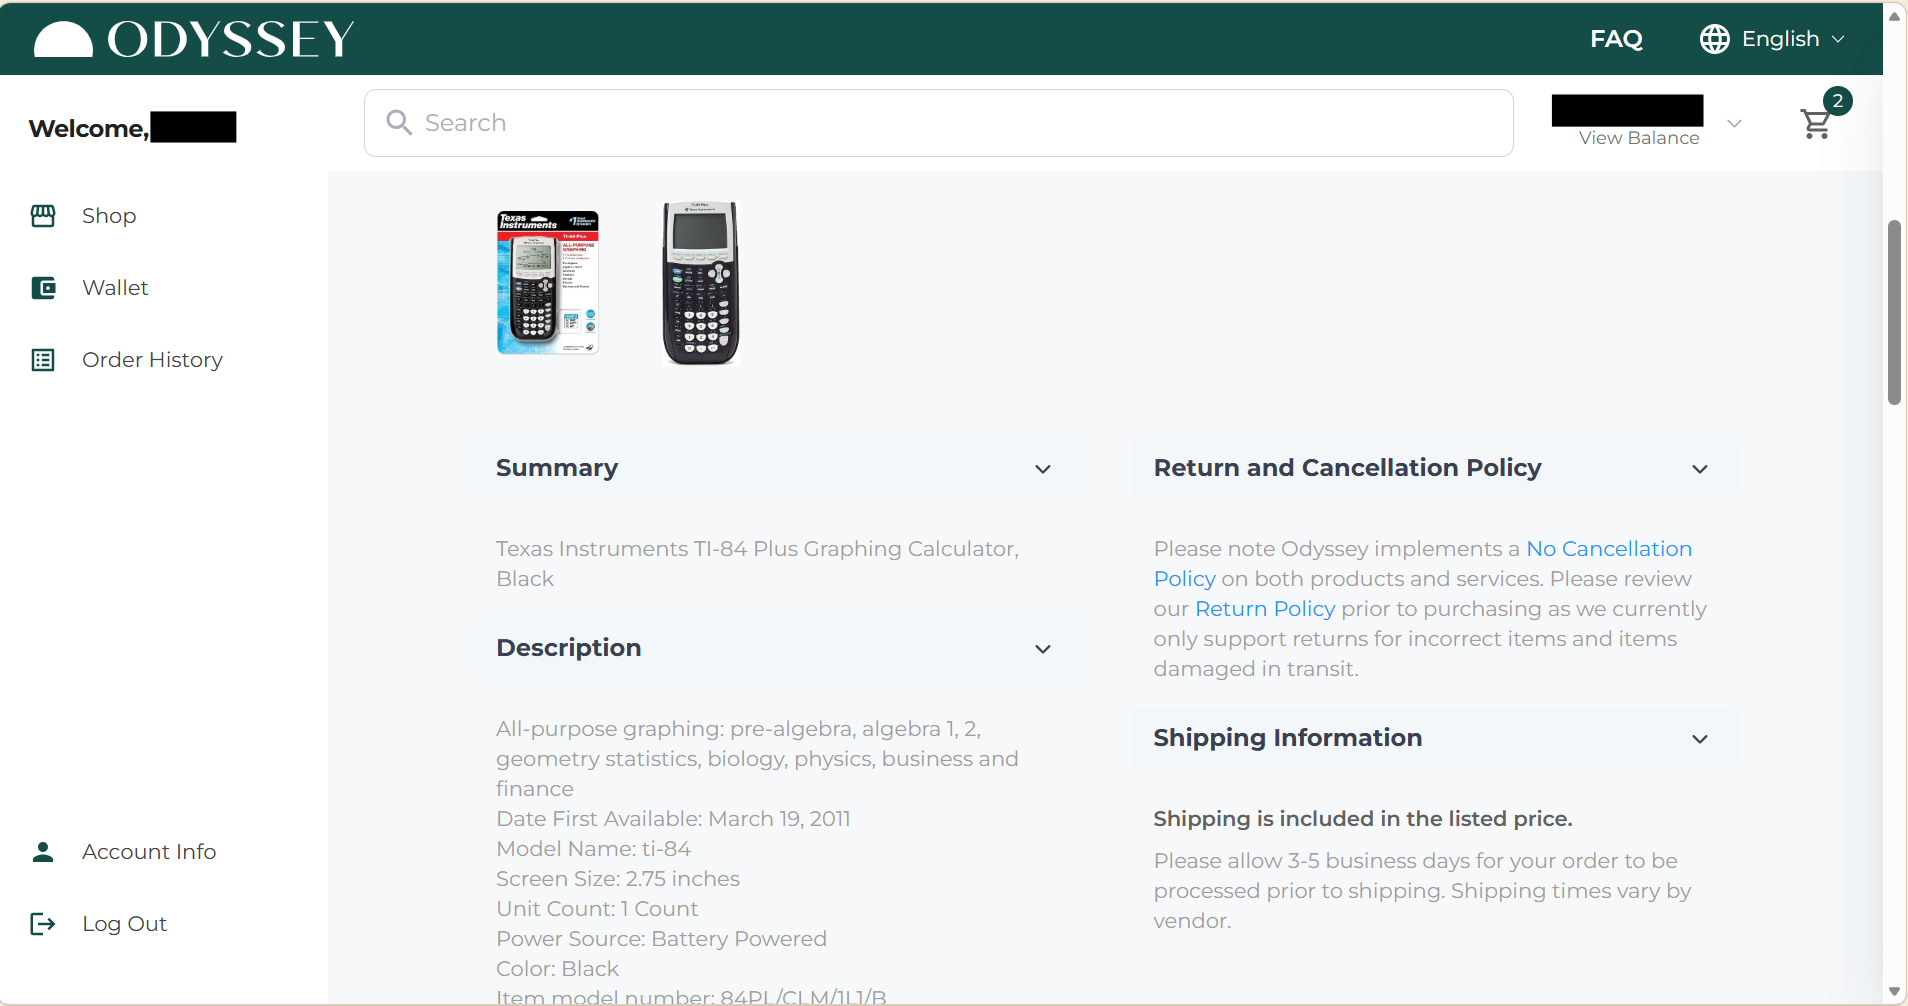Click the Wallet icon in sidebar

(43, 288)
